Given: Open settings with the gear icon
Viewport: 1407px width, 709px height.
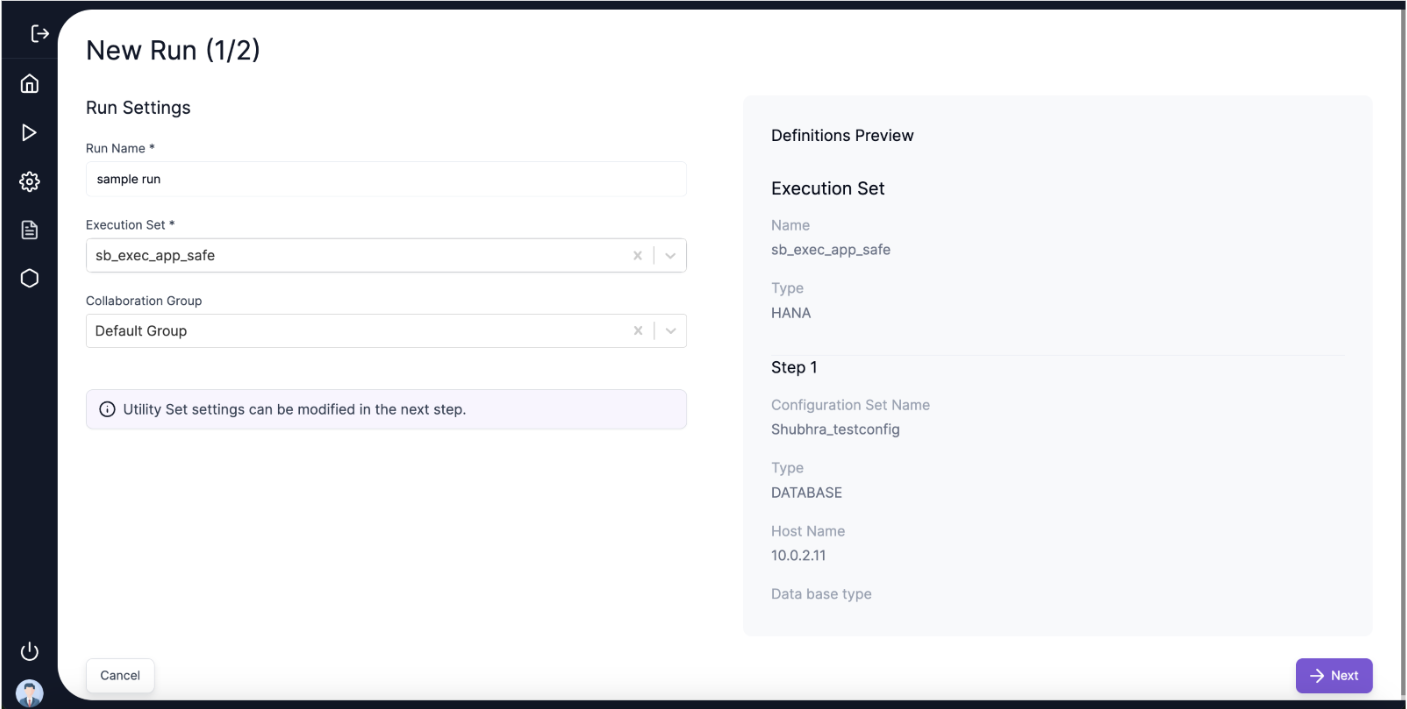Looking at the screenshot, I should tap(29, 182).
